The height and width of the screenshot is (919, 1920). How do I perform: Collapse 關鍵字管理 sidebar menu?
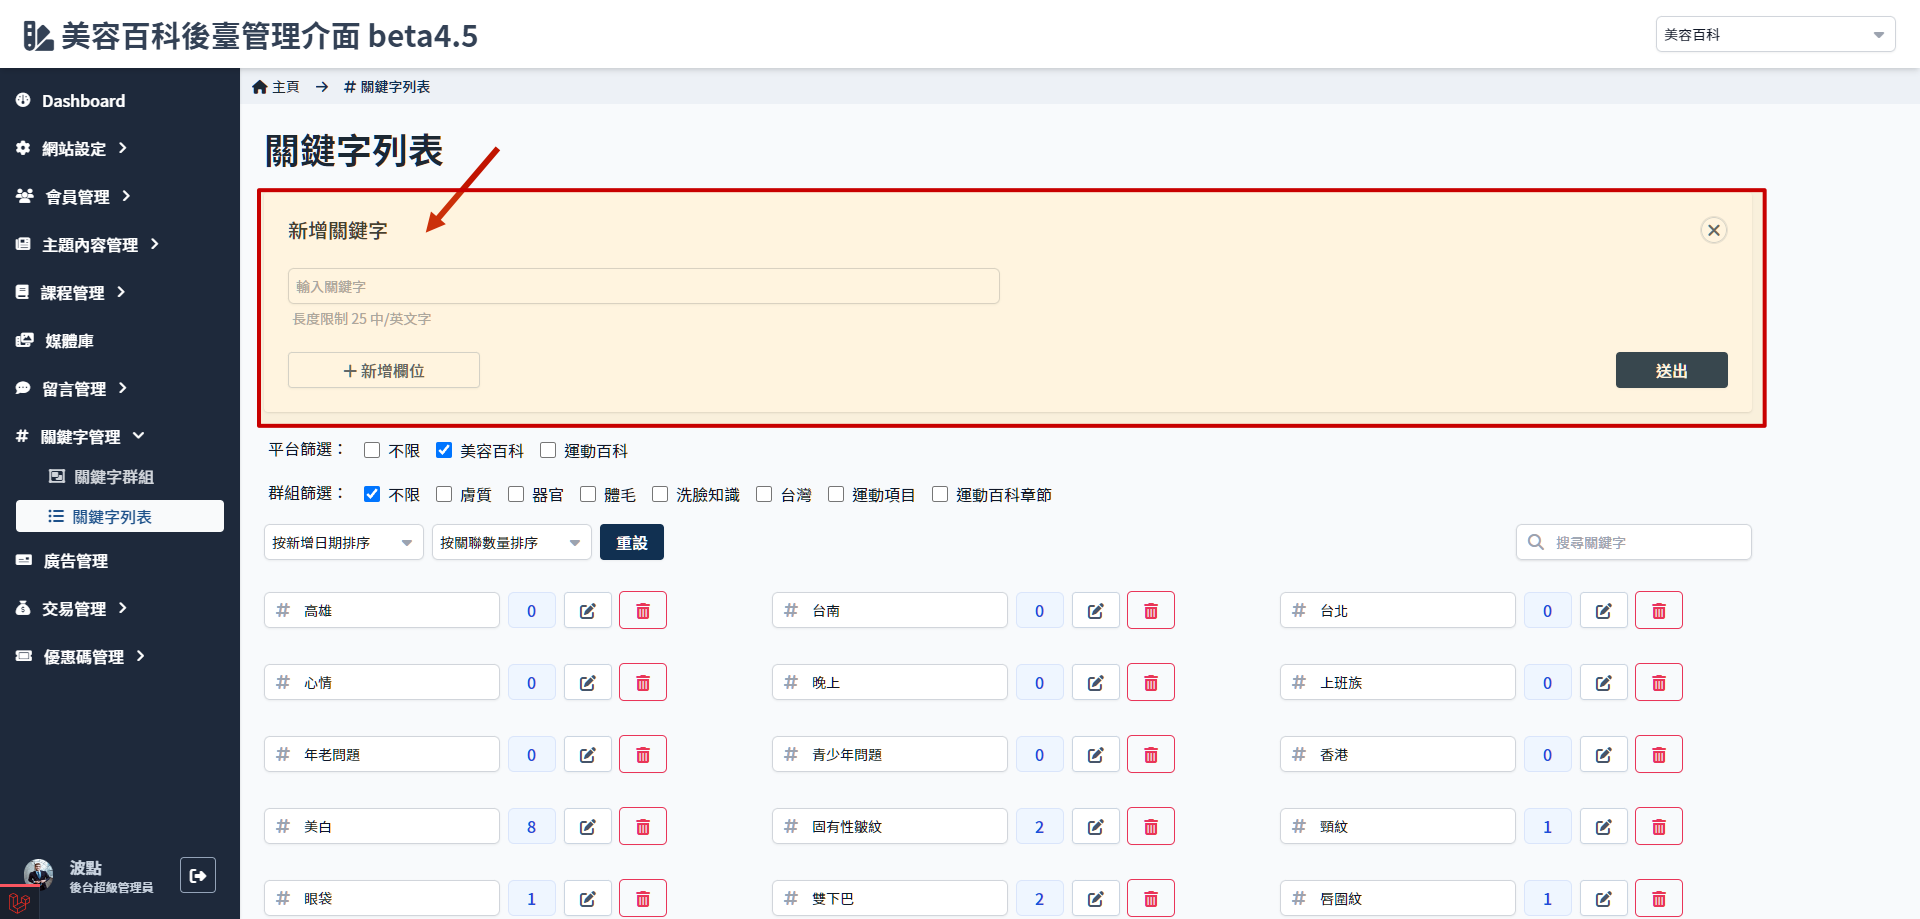tap(80, 436)
